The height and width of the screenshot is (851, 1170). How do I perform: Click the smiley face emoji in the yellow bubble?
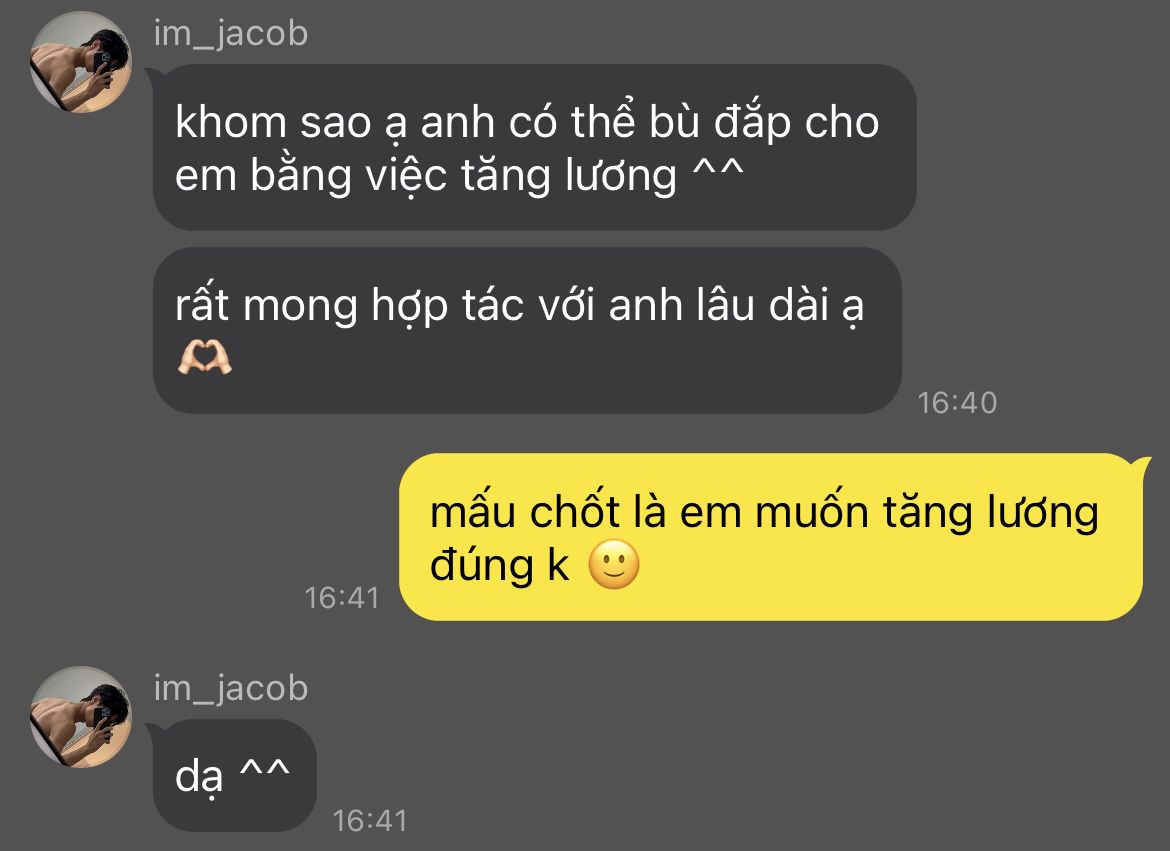[x=614, y=565]
